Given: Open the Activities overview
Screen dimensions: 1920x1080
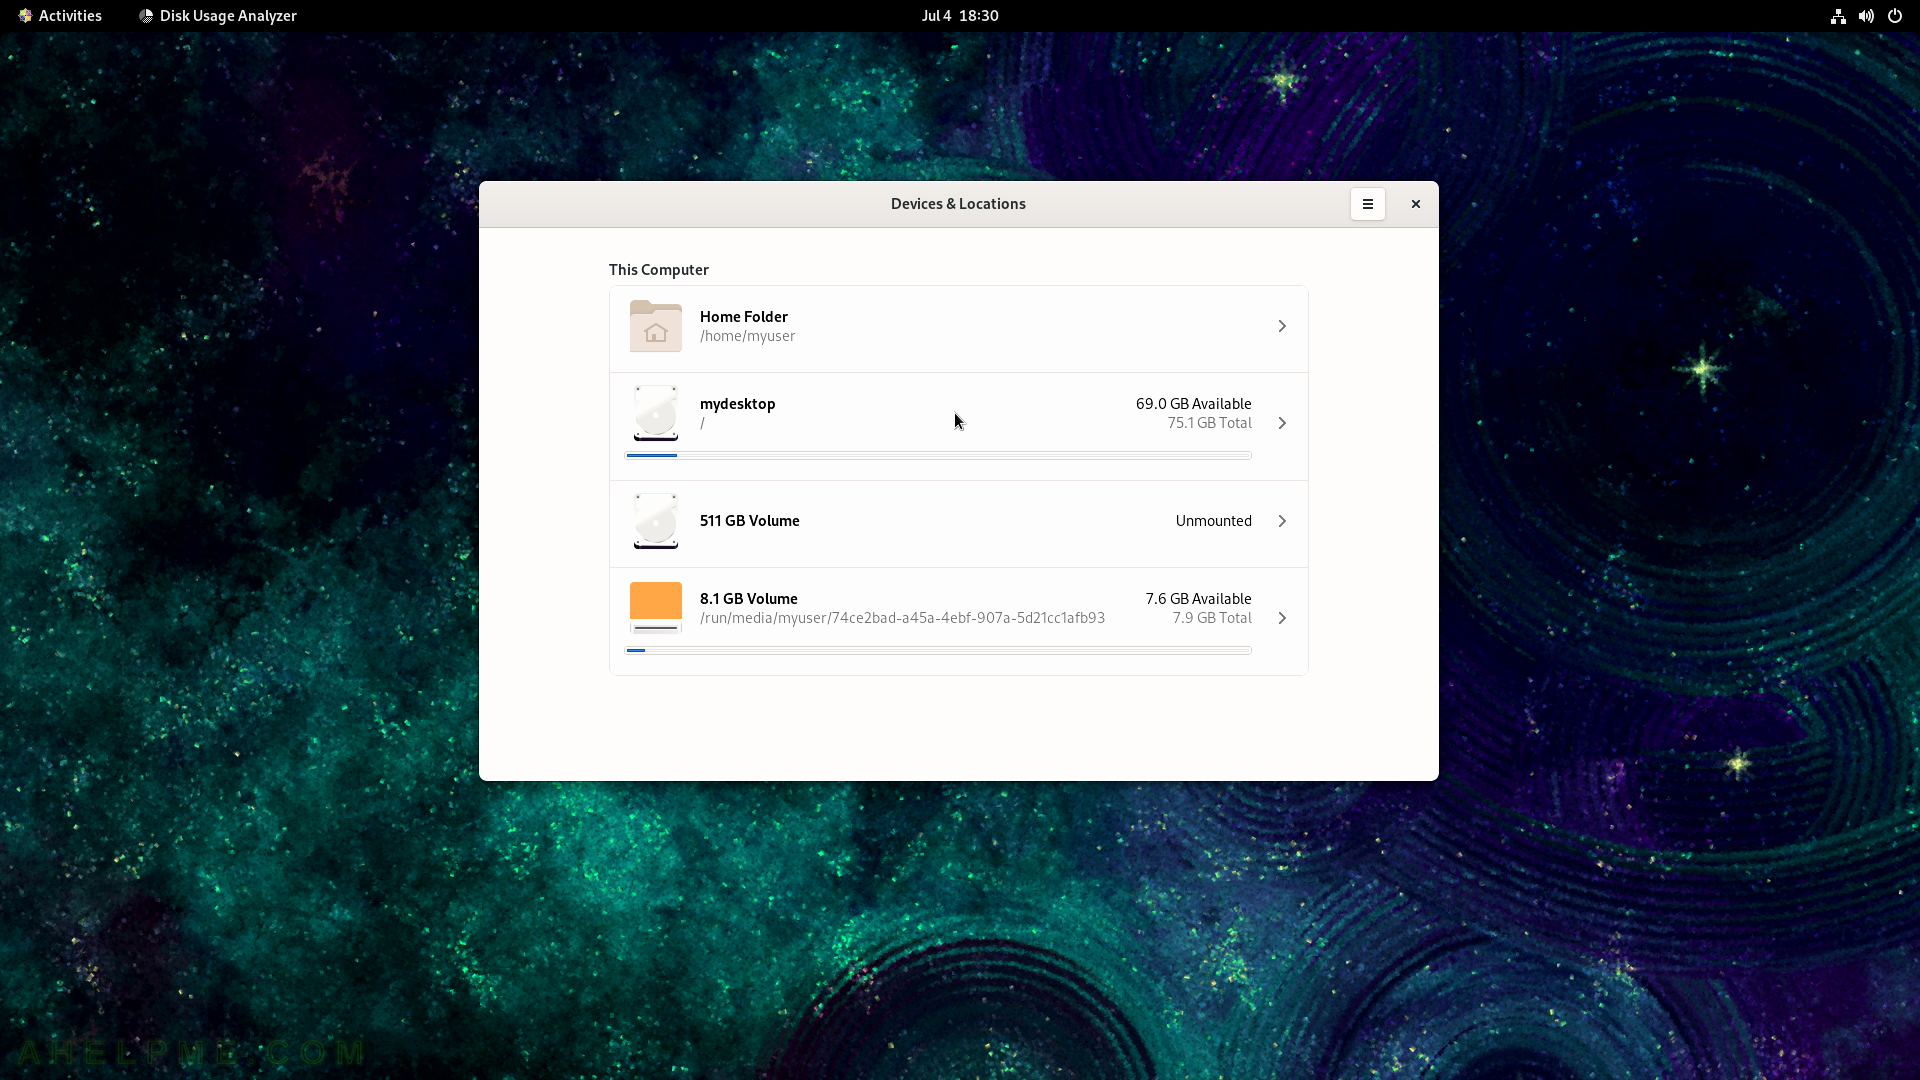Looking at the screenshot, I should pos(60,16).
